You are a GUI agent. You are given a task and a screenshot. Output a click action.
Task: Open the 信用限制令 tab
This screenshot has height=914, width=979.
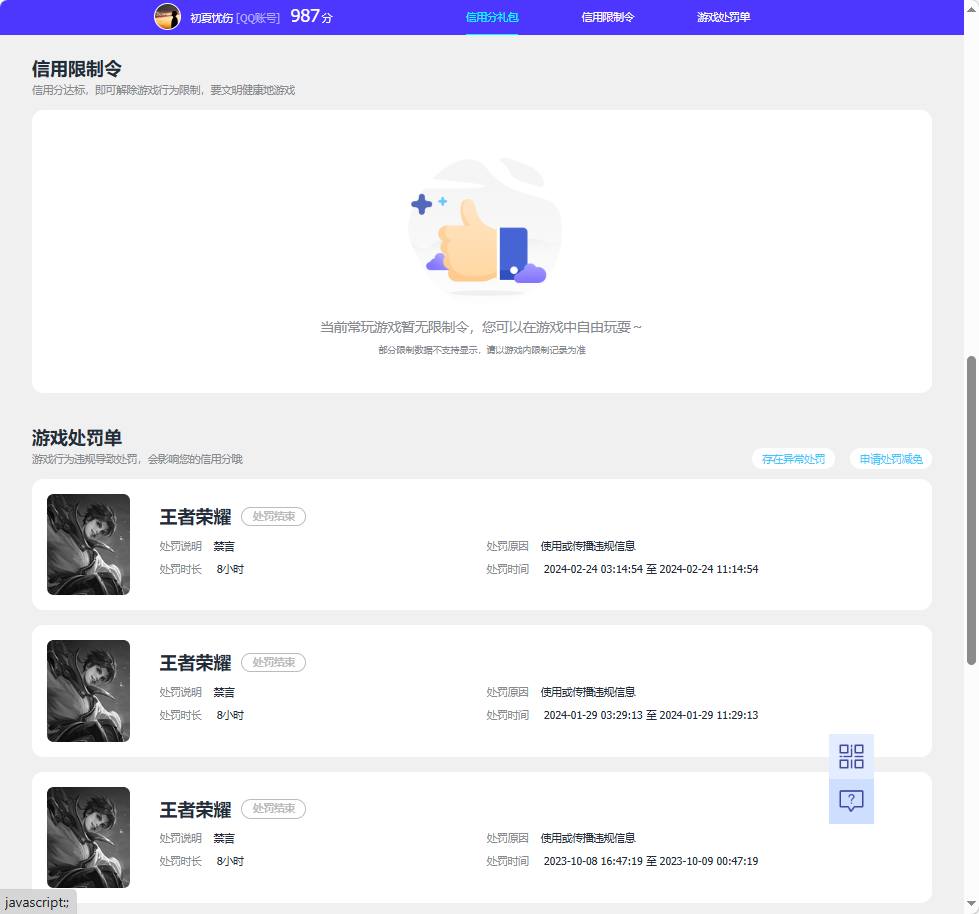point(607,16)
